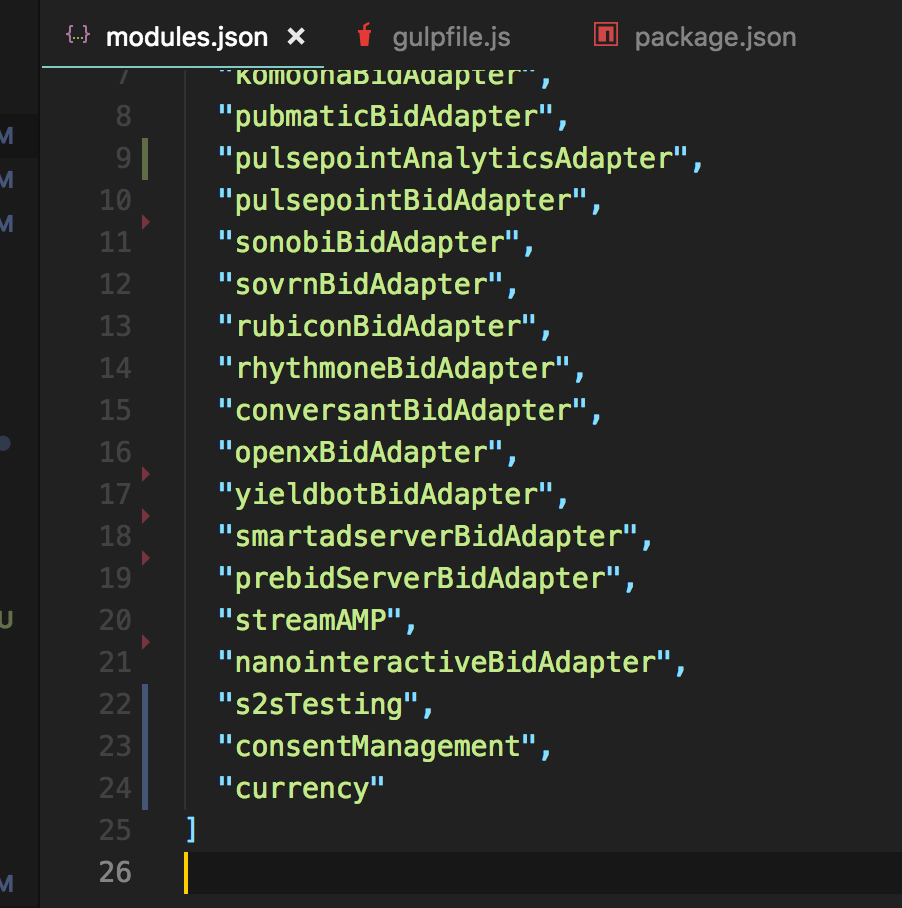Place cursor on empty line 26
The width and height of the screenshot is (902, 908).
(543, 872)
